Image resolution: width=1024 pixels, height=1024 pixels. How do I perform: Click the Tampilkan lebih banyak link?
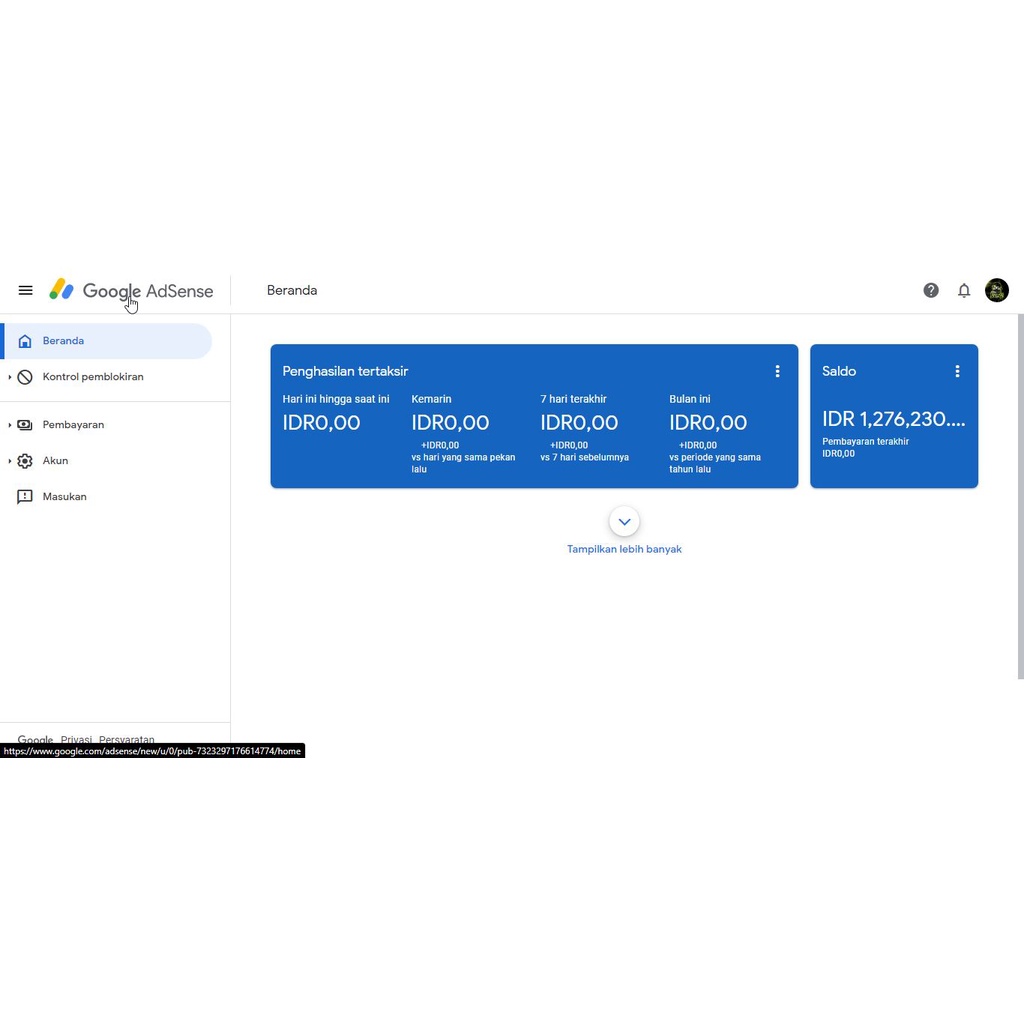(x=624, y=548)
